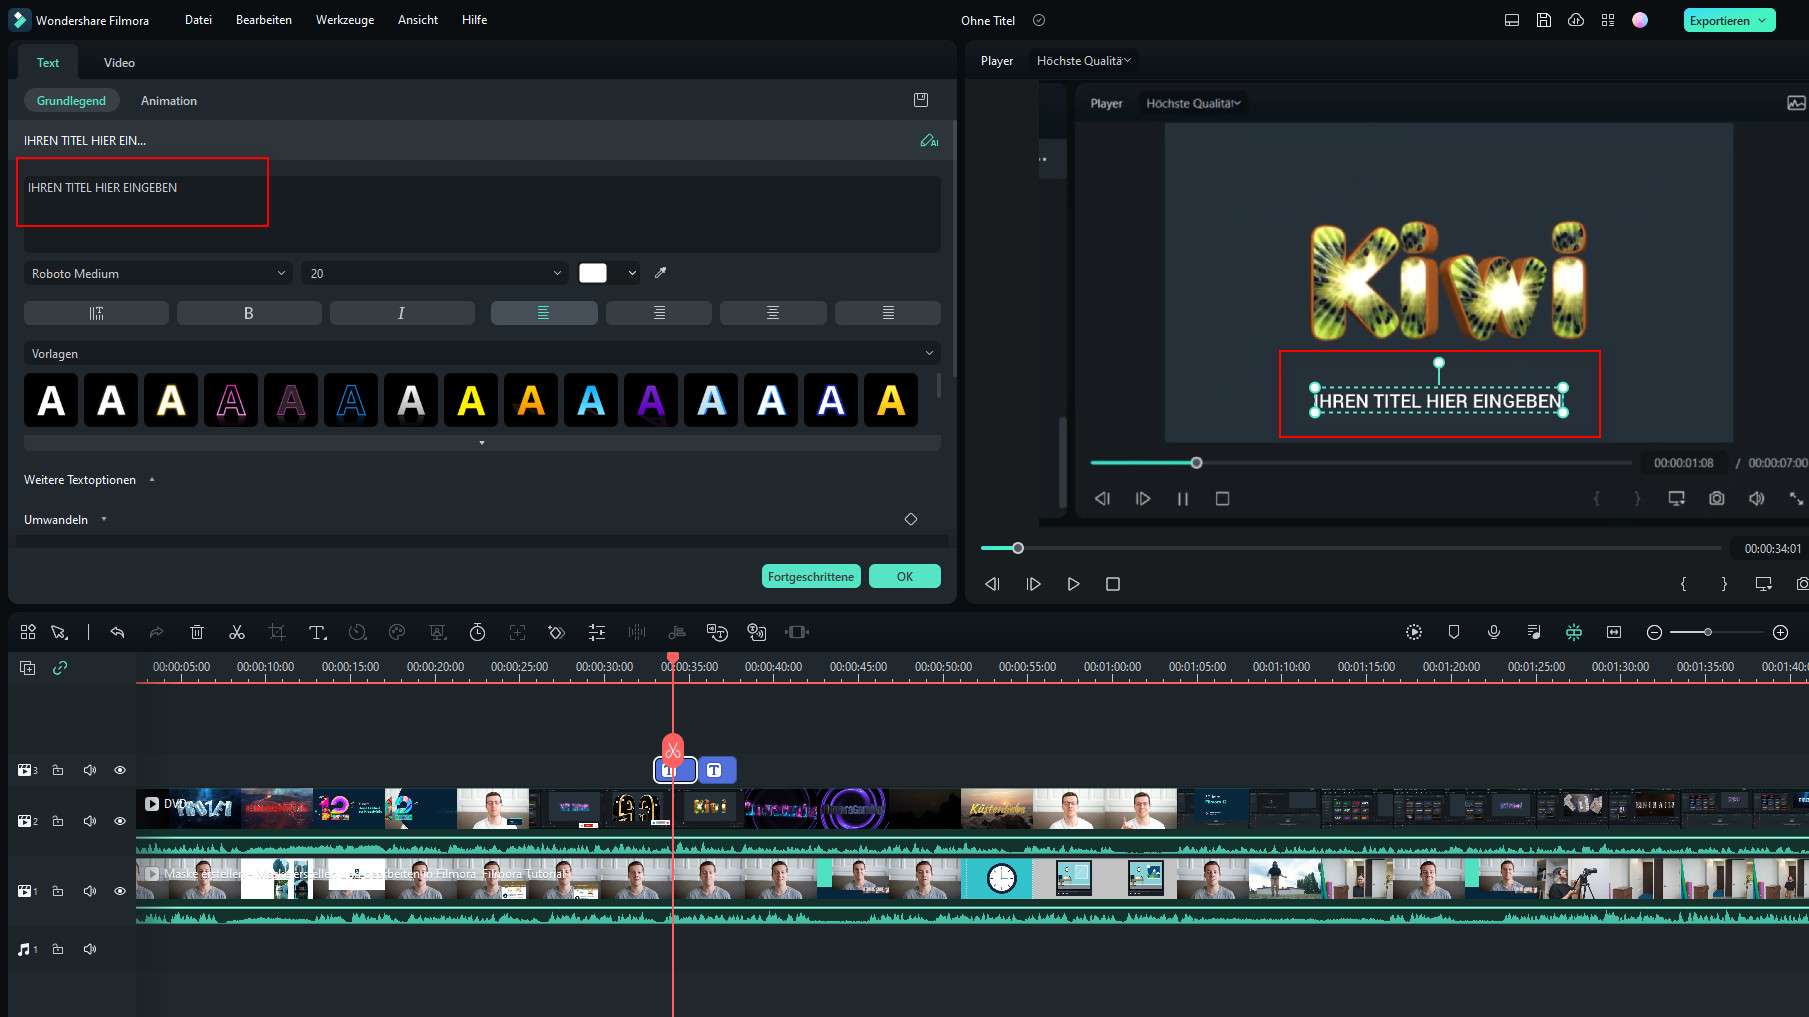1809x1017 pixels.
Task: Click the timeline zoom slider
Action: 1716,632
